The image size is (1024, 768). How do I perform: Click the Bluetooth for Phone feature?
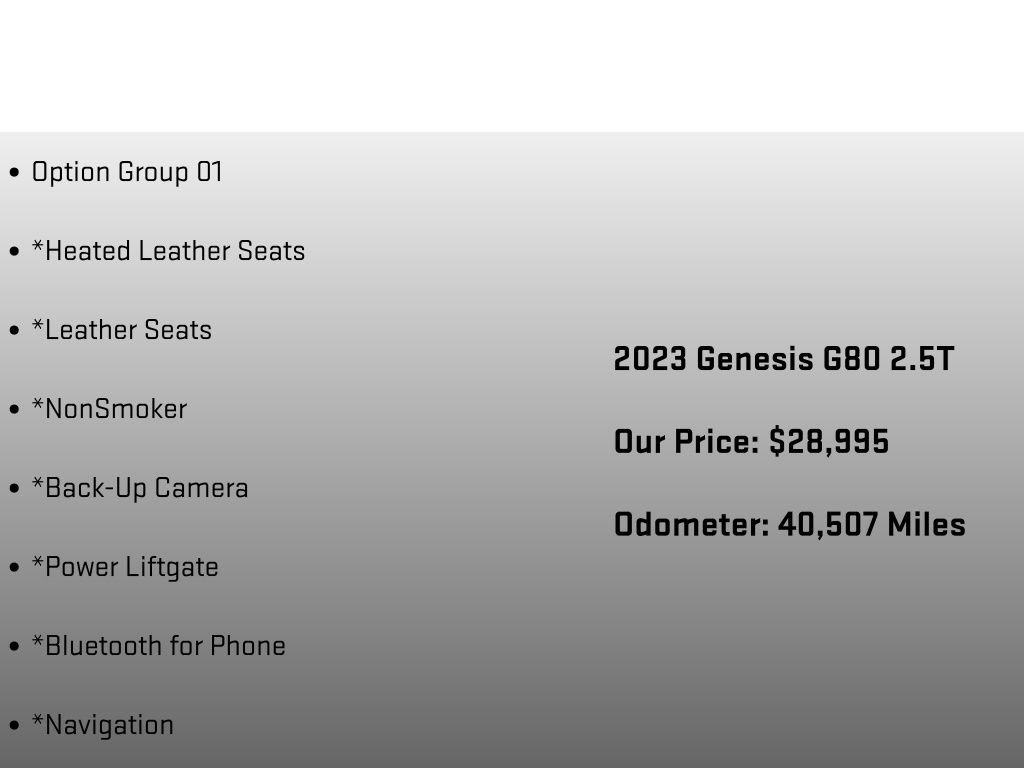pyautogui.click(x=159, y=646)
